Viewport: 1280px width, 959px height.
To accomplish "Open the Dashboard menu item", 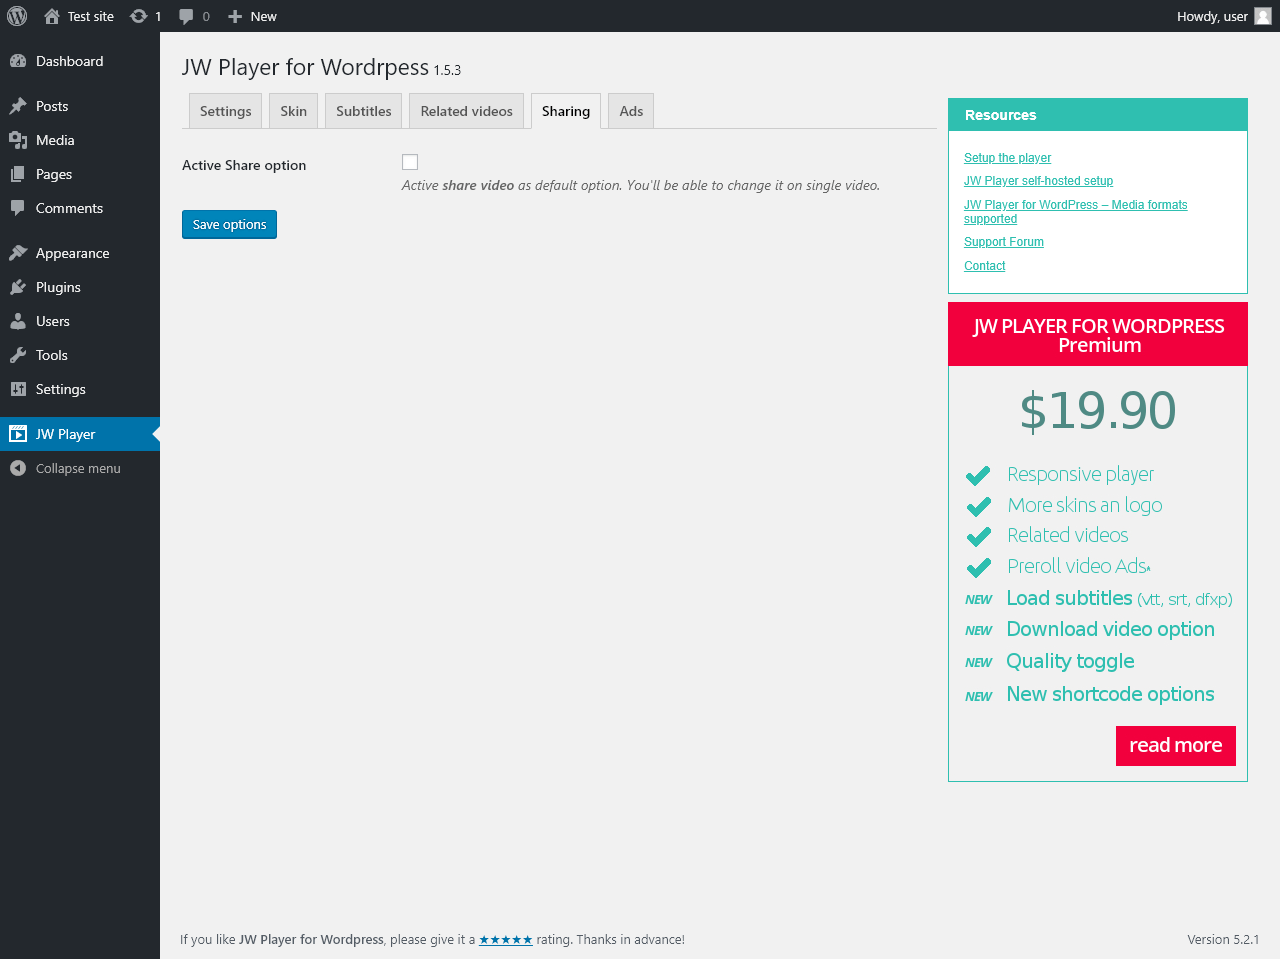I will 80,61.
